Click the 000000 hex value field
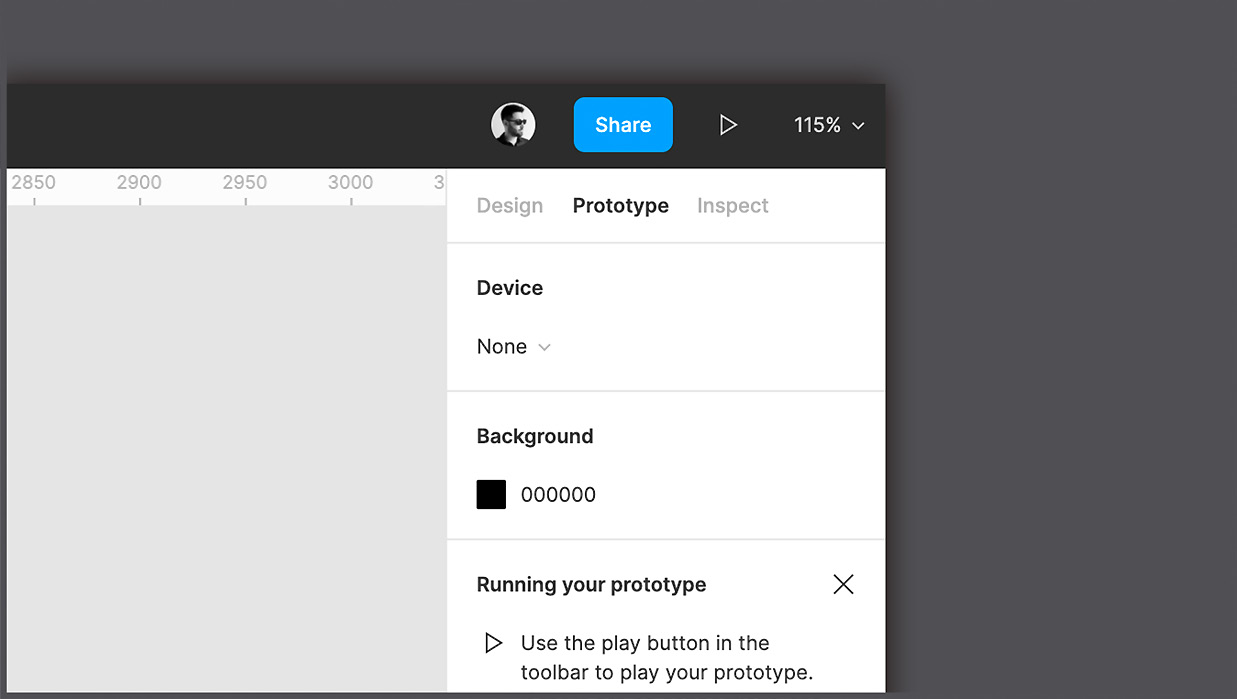 point(557,494)
